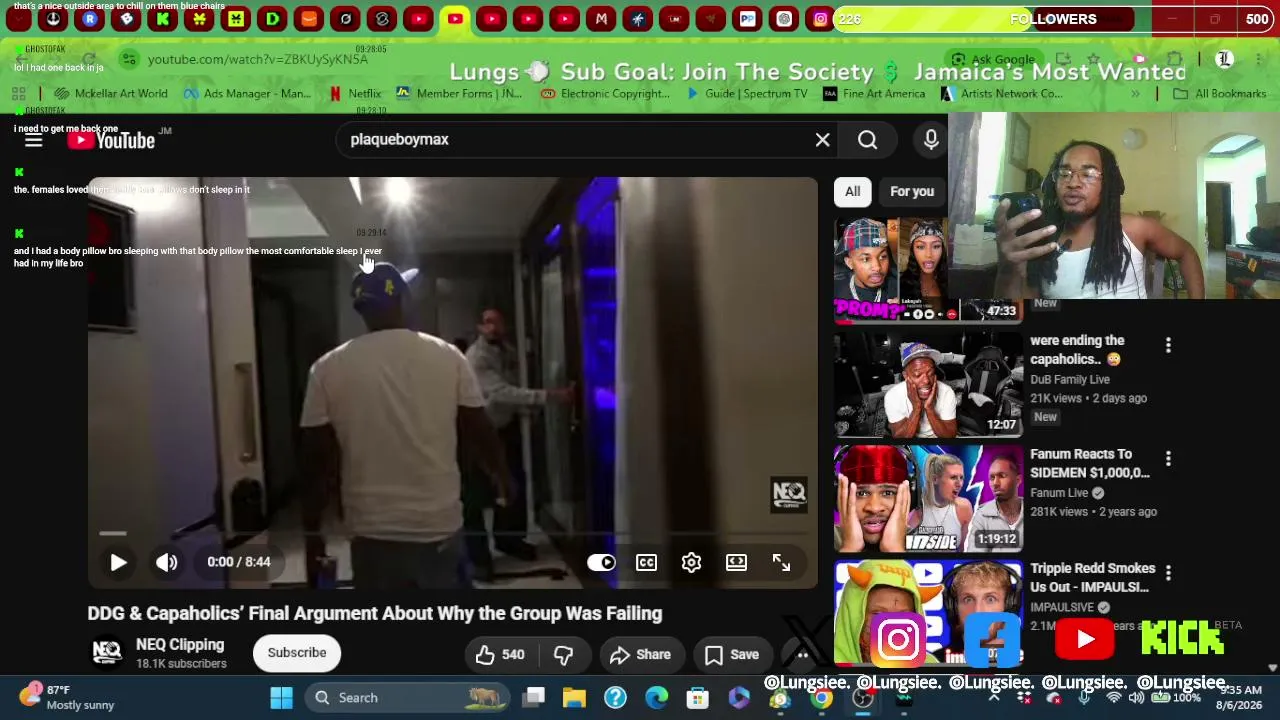Click the '0:00 / 8:44' time display

pyautogui.click(x=239, y=562)
